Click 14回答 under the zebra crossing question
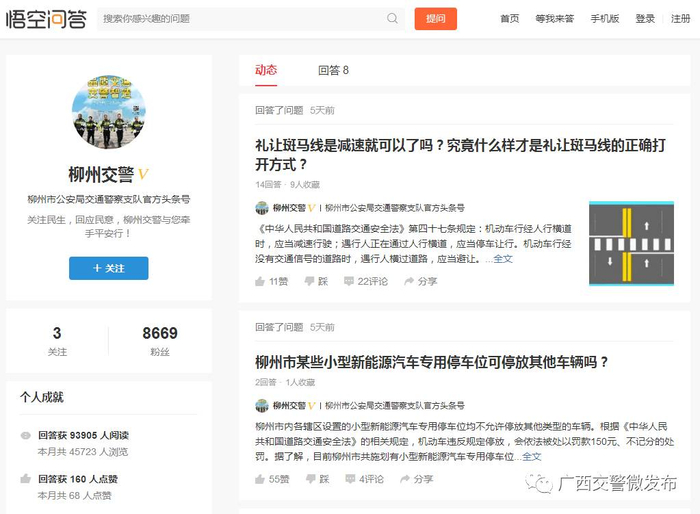Viewport: 700px width, 514px height. pos(268,184)
